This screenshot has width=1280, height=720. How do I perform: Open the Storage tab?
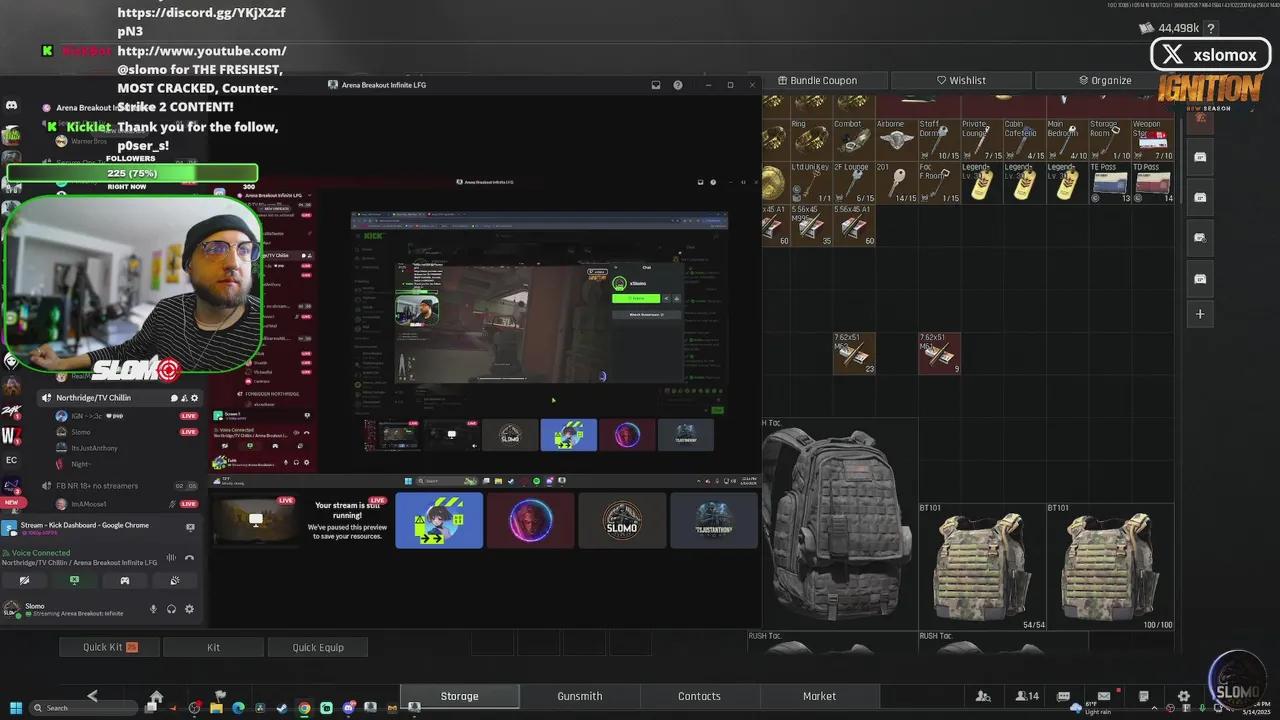[x=459, y=696]
